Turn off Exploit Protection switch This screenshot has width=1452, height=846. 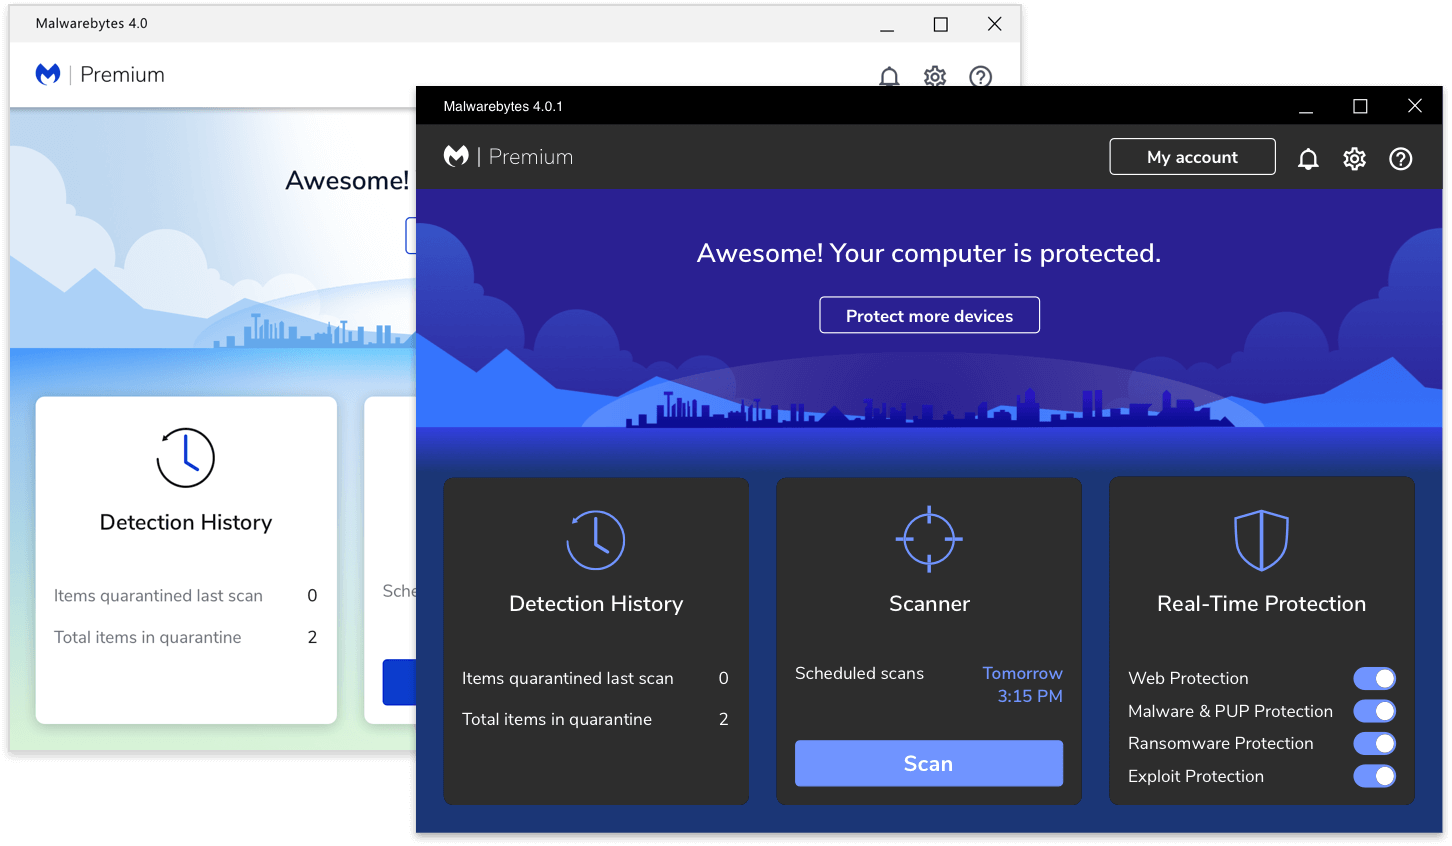(x=1375, y=776)
